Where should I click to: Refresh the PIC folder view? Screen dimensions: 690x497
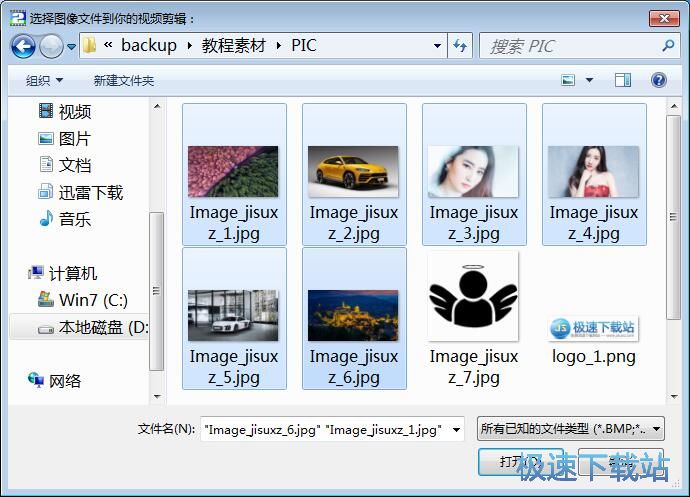(460, 45)
